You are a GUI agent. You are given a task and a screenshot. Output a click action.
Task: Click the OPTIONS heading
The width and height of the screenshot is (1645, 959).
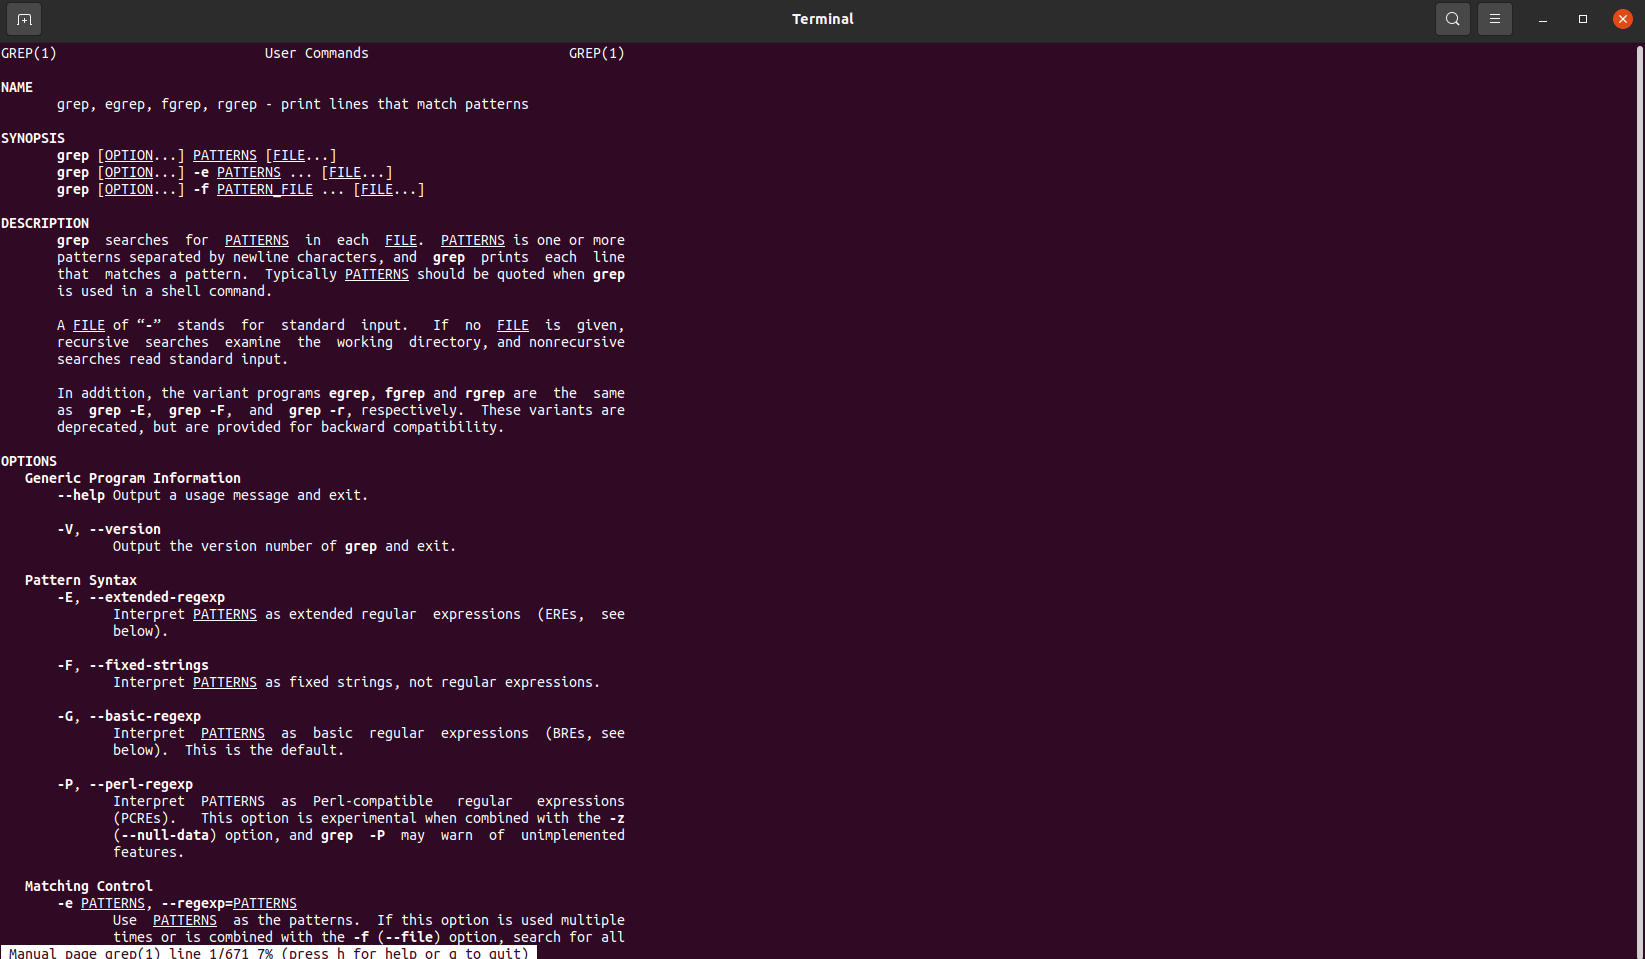pyautogui.click(x=29, y=461)
